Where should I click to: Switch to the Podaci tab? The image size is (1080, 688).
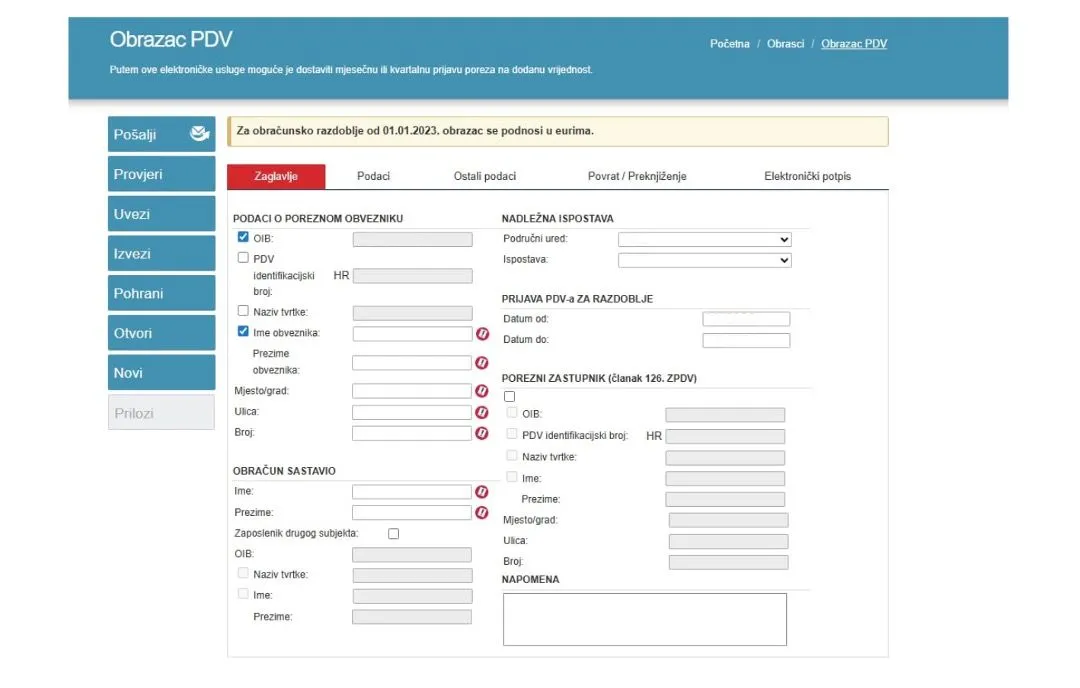coord(373,176)
